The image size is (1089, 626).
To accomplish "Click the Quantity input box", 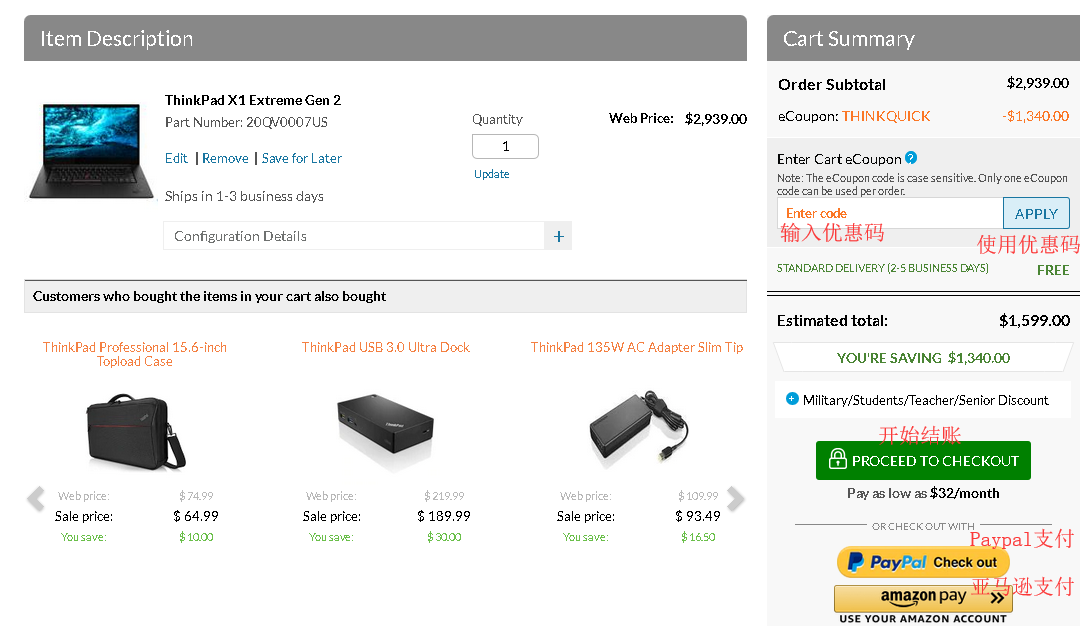I will (x=505, y=146).
